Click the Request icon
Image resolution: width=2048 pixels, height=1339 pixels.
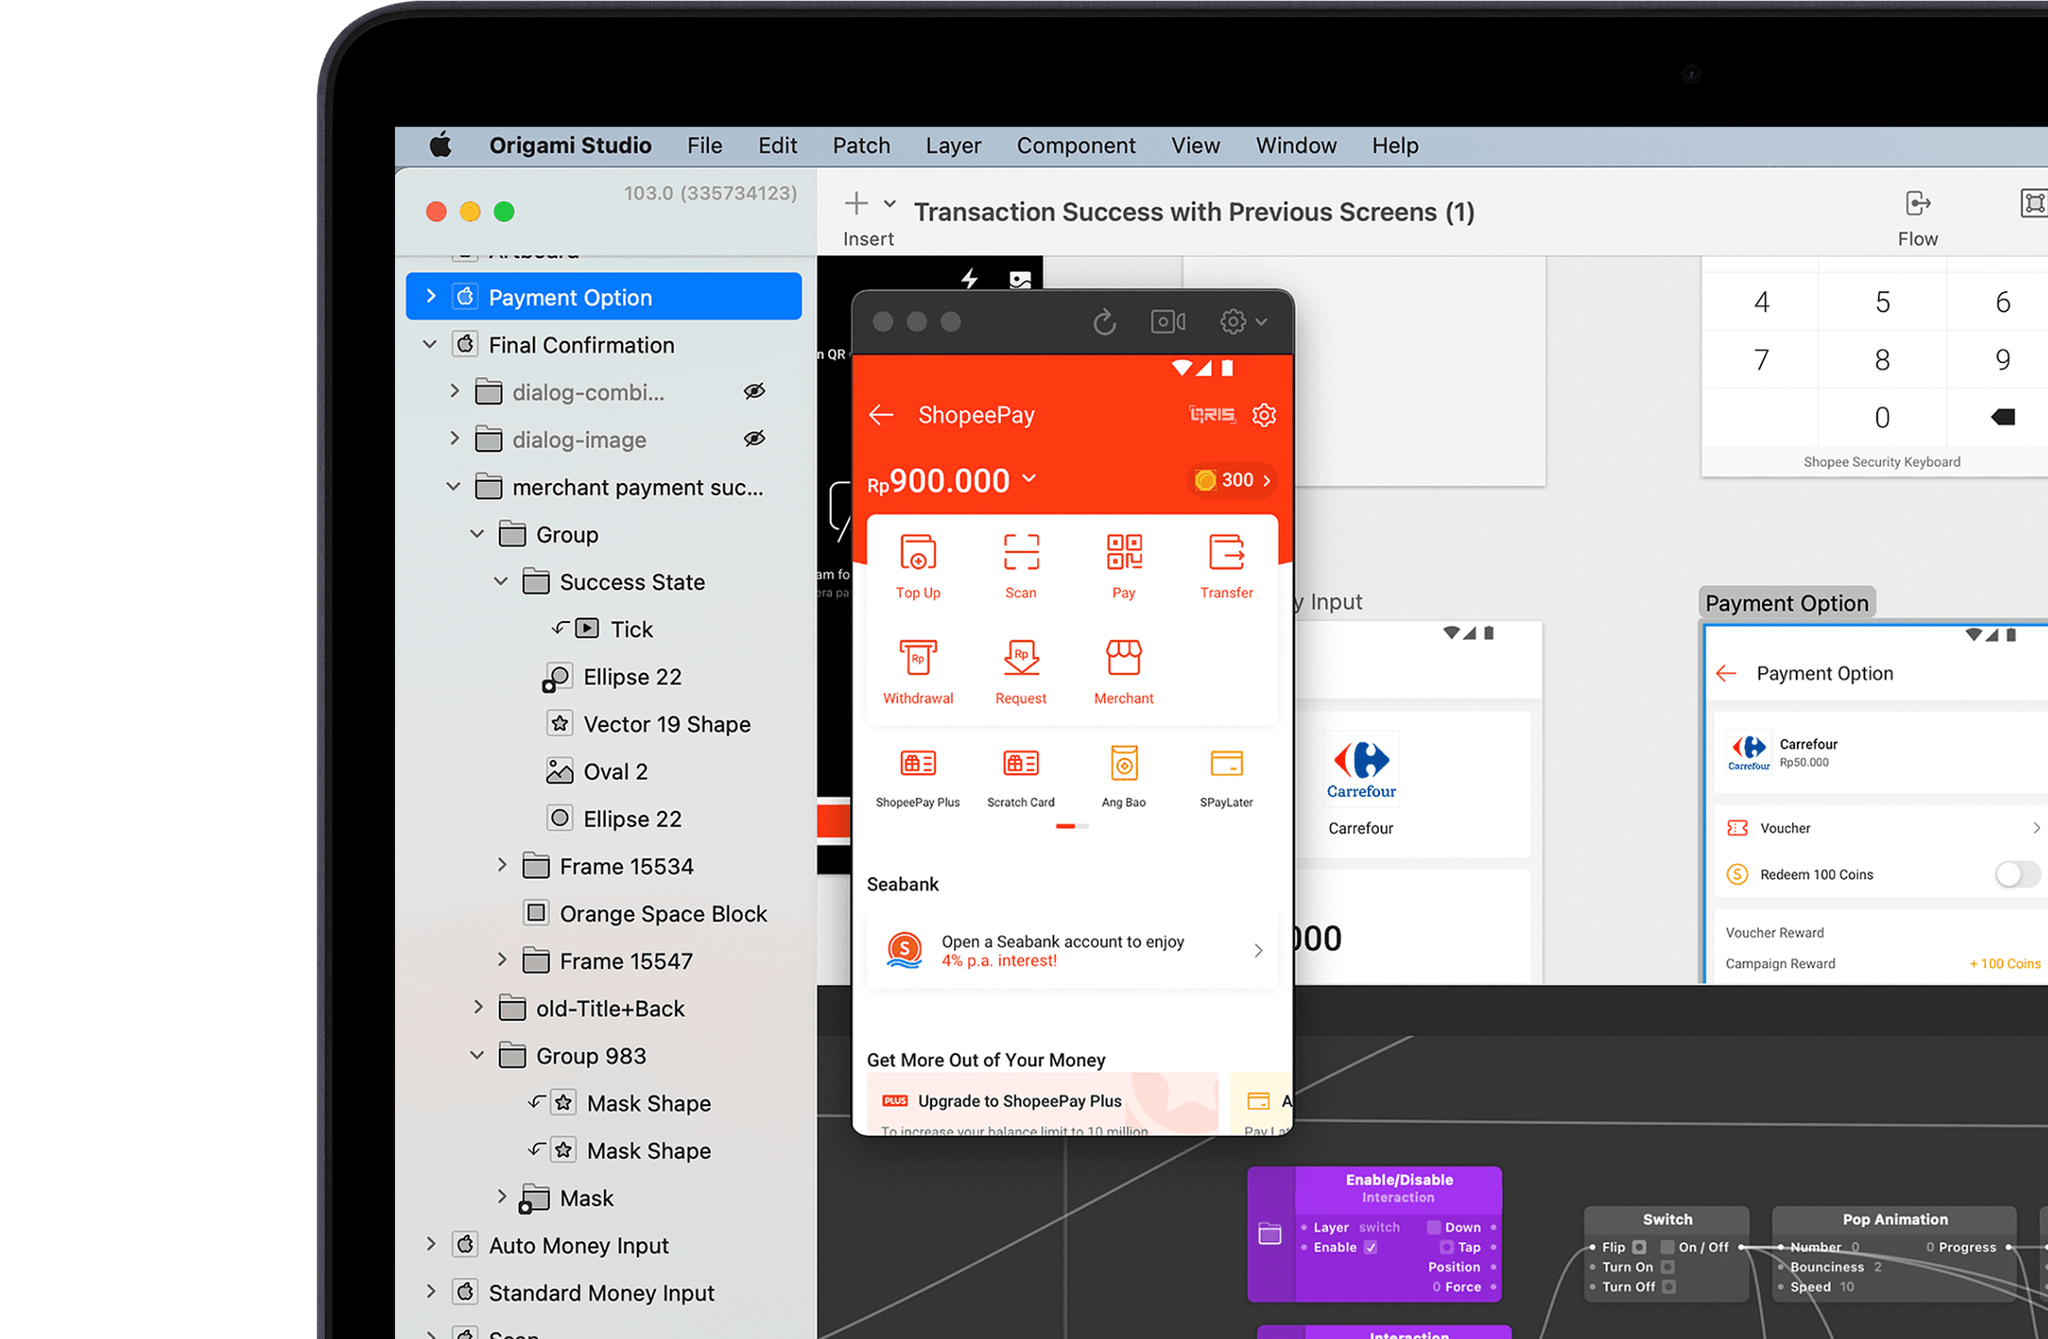click(1021, 657)
